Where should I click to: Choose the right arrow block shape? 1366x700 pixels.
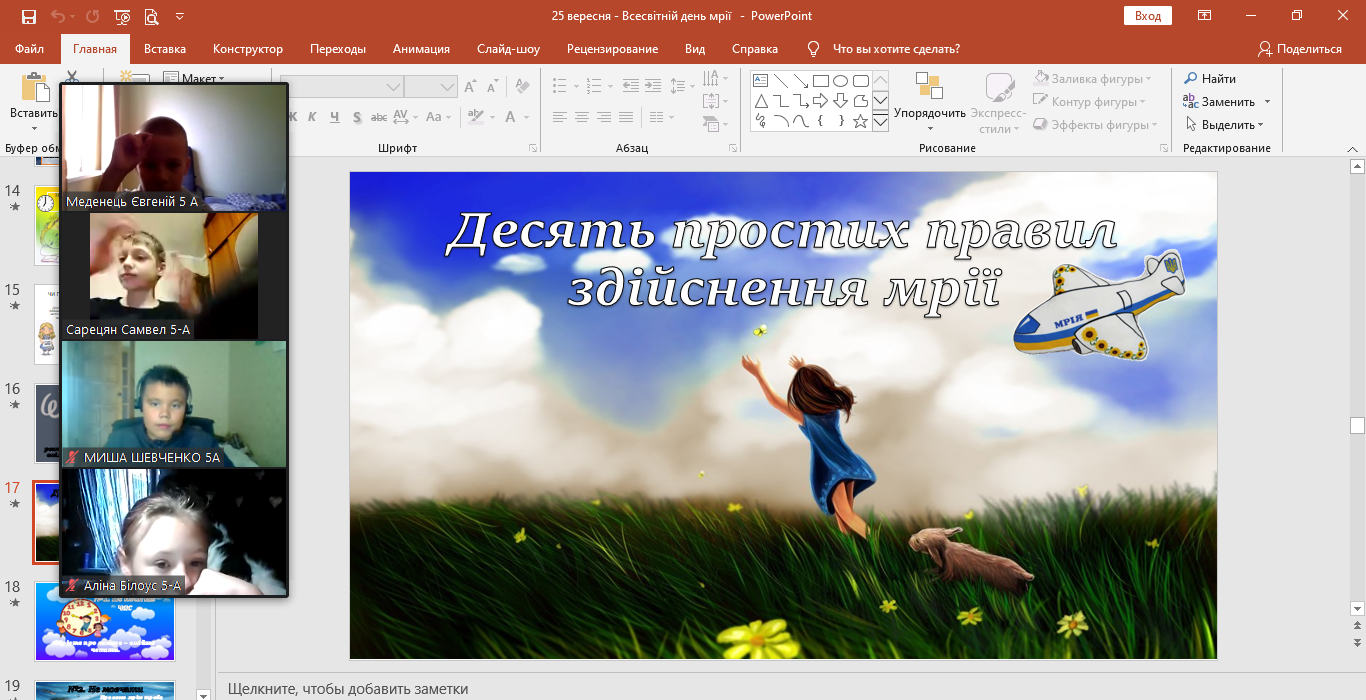[820, 101]
